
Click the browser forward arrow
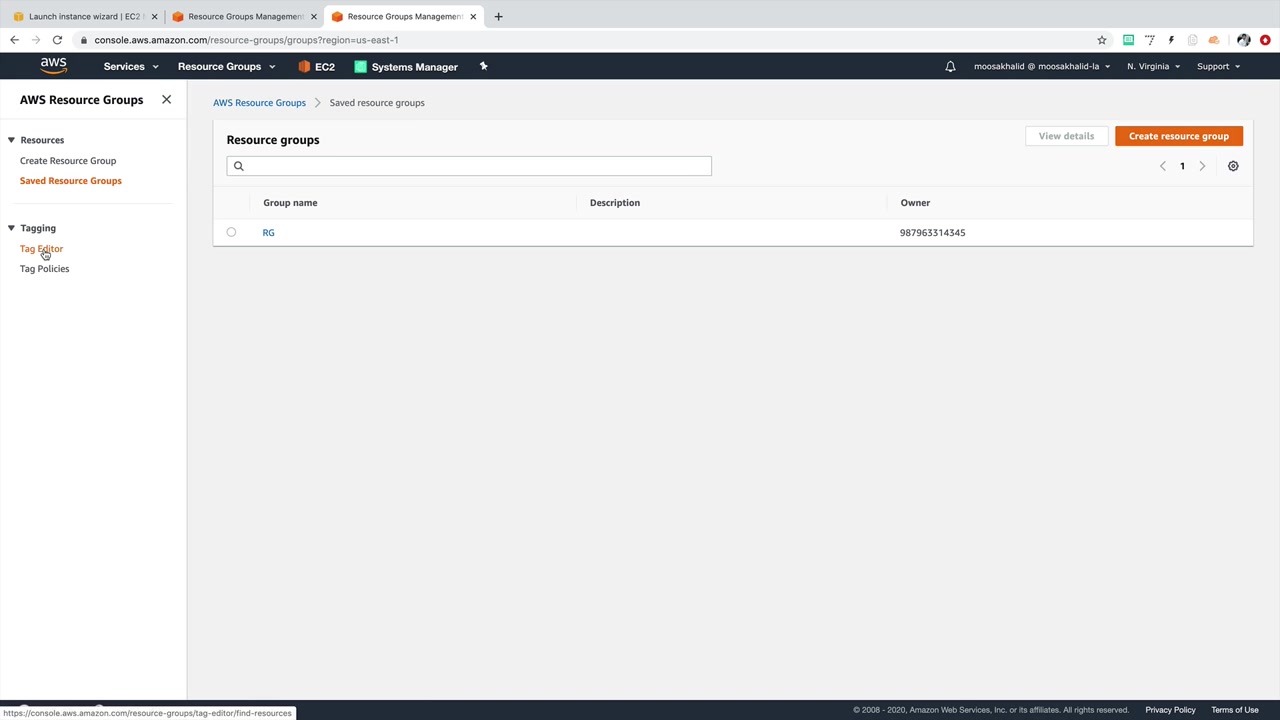click(36, 40)
